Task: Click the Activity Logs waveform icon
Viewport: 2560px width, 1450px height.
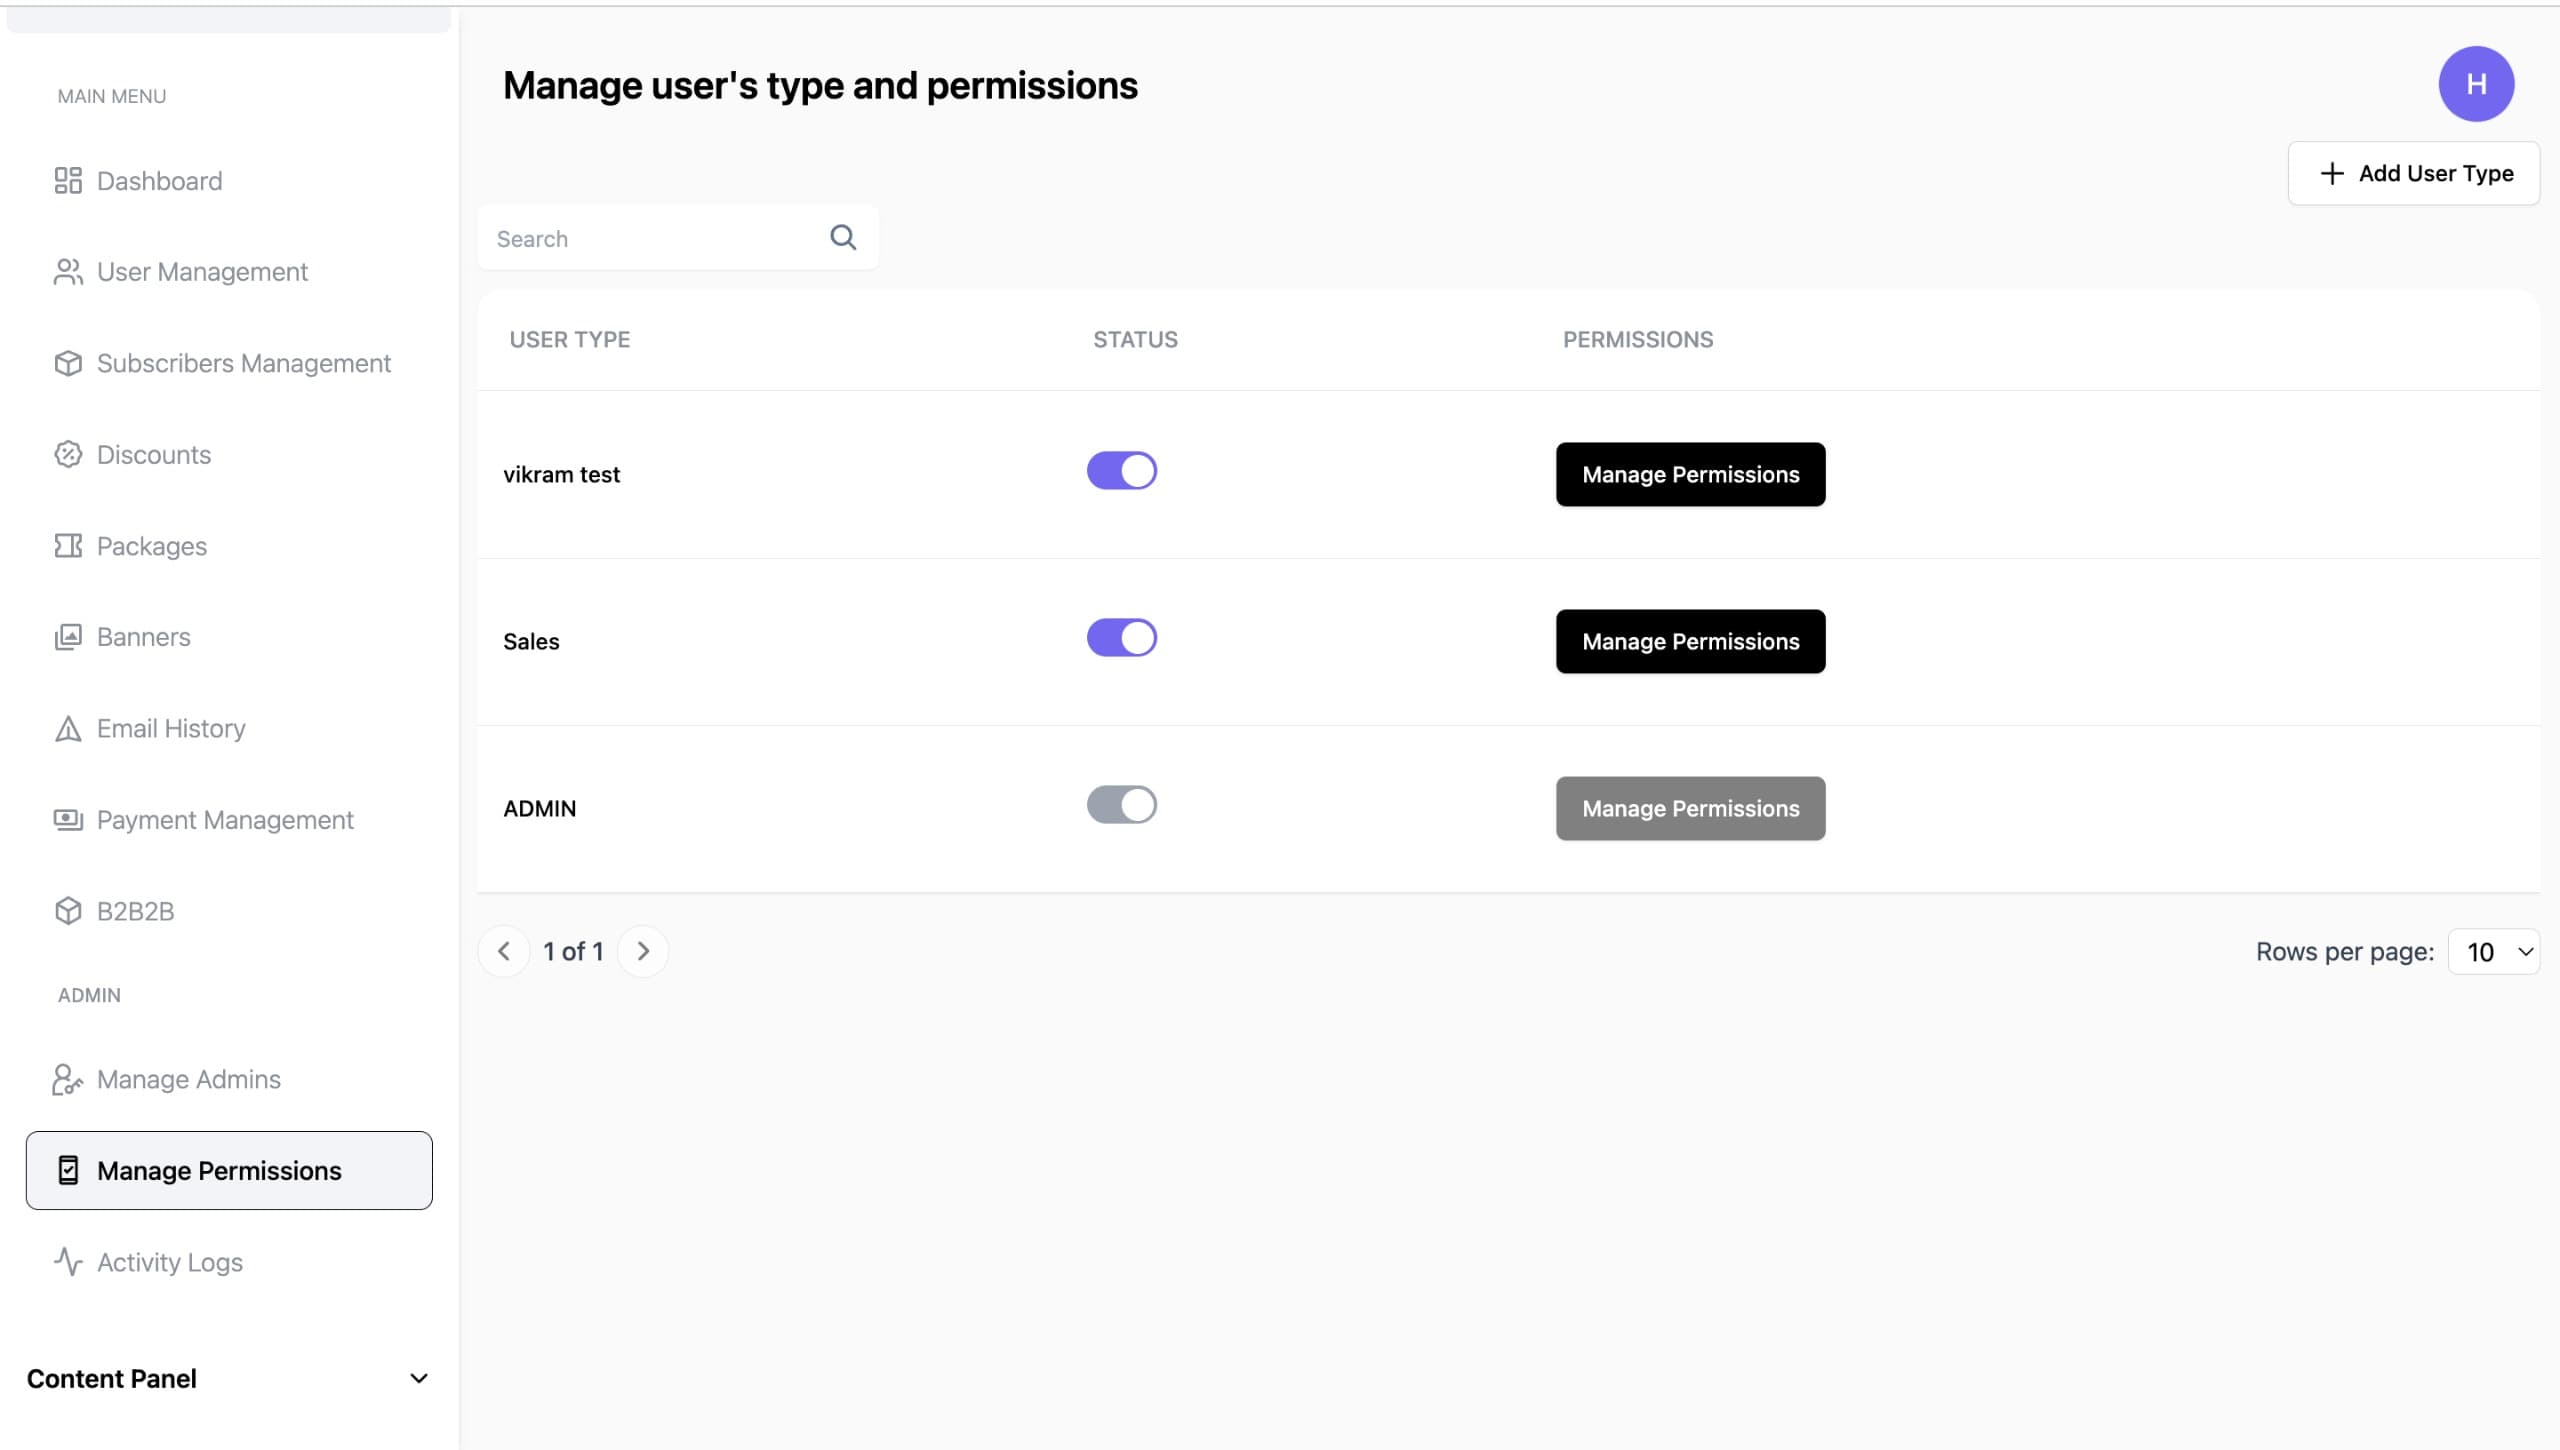Action: pos(67,1262)
